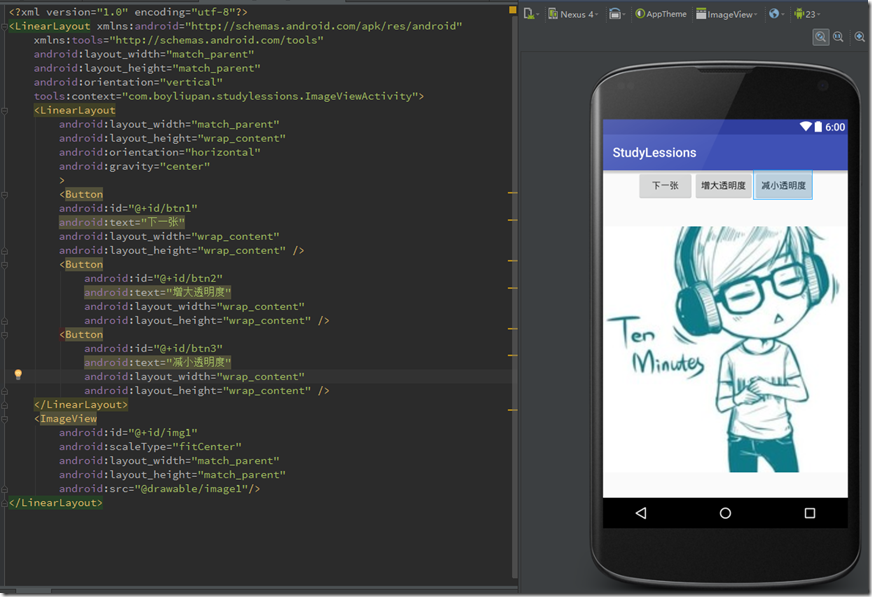872x597 pixels.
Task: Click the headphone character image in preview
Action: [x=725, y=349]
